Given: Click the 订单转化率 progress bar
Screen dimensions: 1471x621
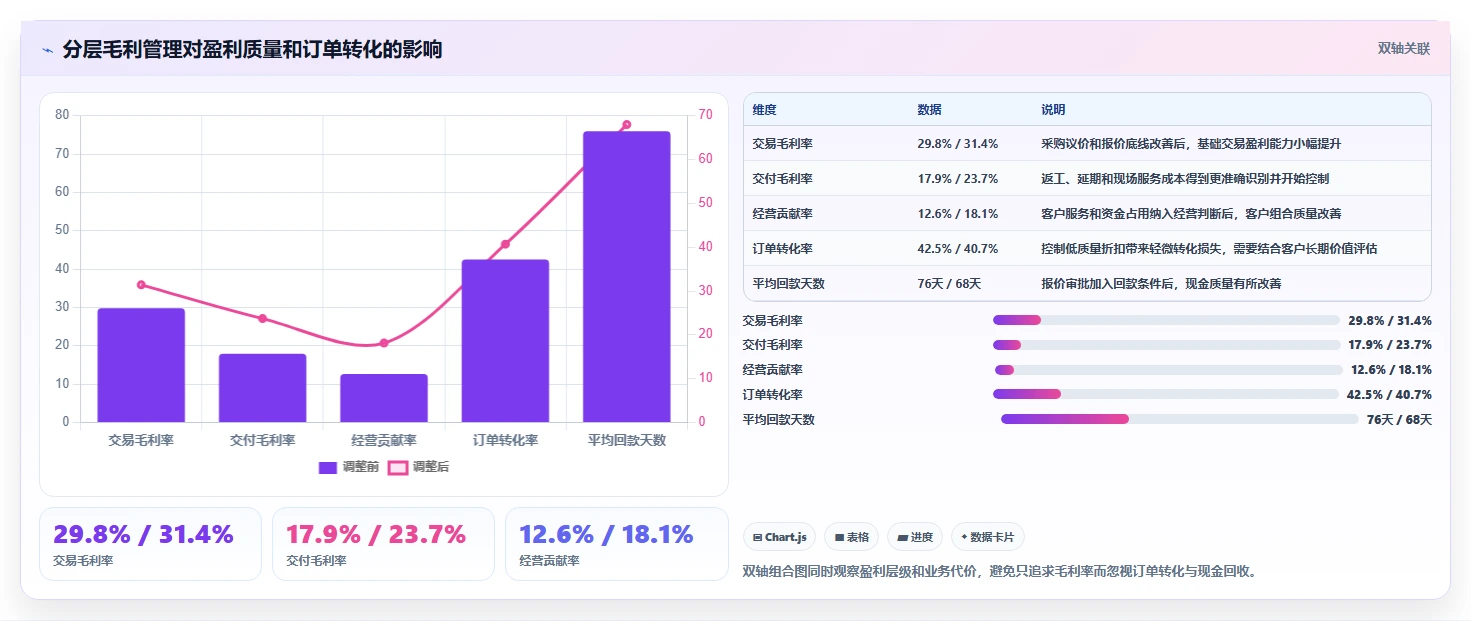Looking at the screenshot, I should pos(1166,394).
